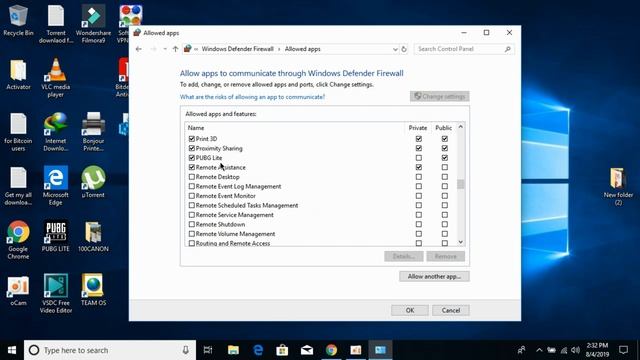Click Change settings button
This screenshot has height=360, width=640.
click(x=440, y=96)
